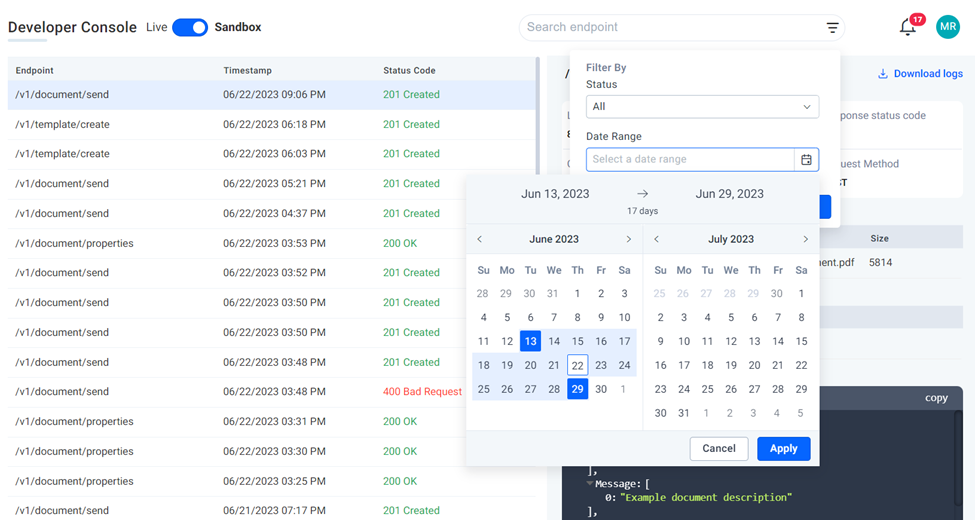The image size is (975, 520).
Task: Open the notifications bell
Action: tap(908, 27)
